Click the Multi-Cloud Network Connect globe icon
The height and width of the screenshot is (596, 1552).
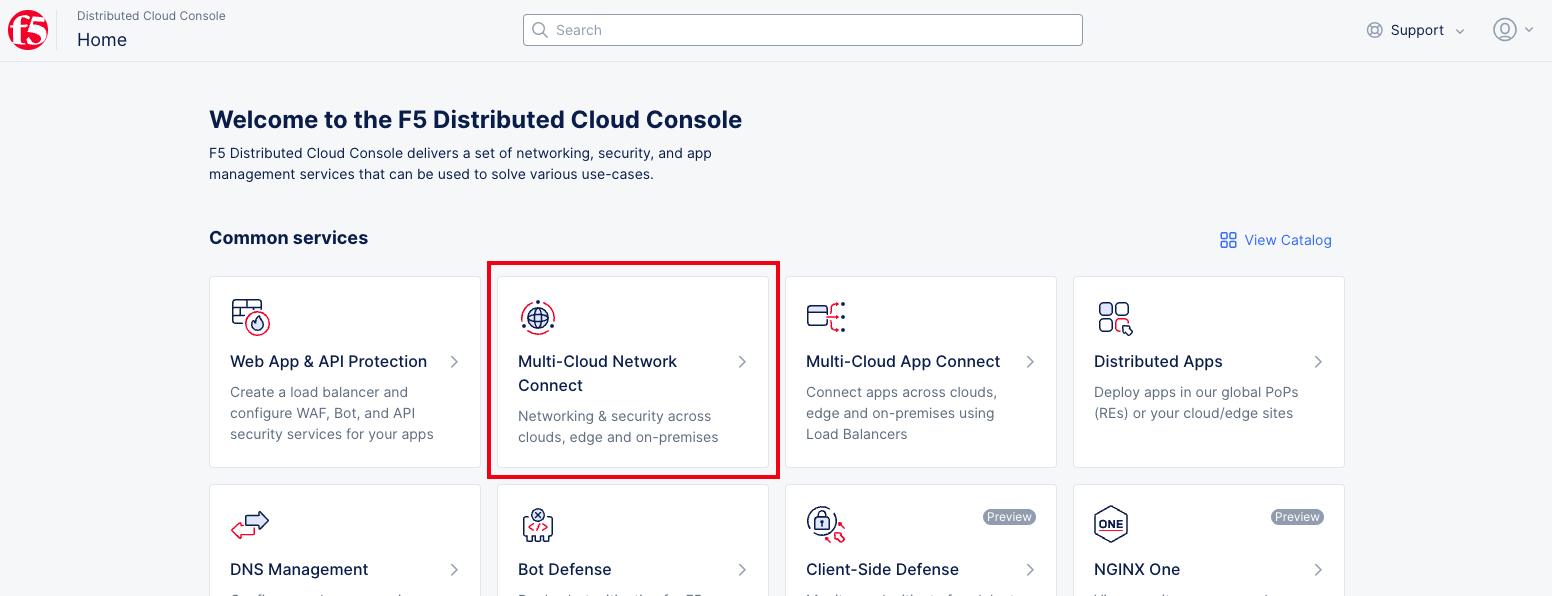click(x=537, y=316)
